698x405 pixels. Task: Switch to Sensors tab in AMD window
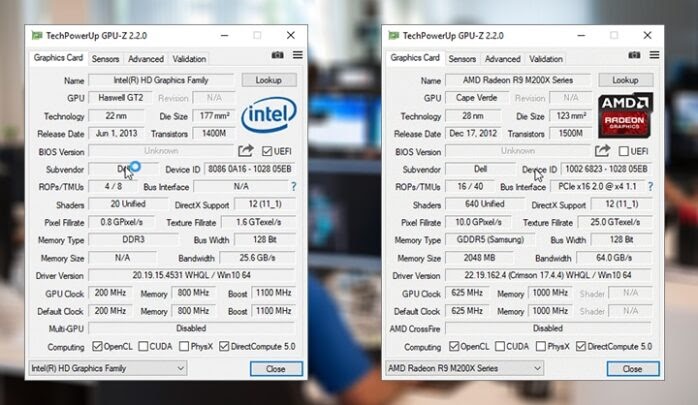(x=462, y=59)
